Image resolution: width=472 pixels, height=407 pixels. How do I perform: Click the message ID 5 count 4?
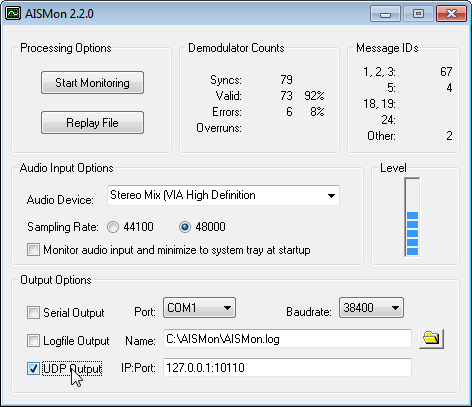pos(449,88)
